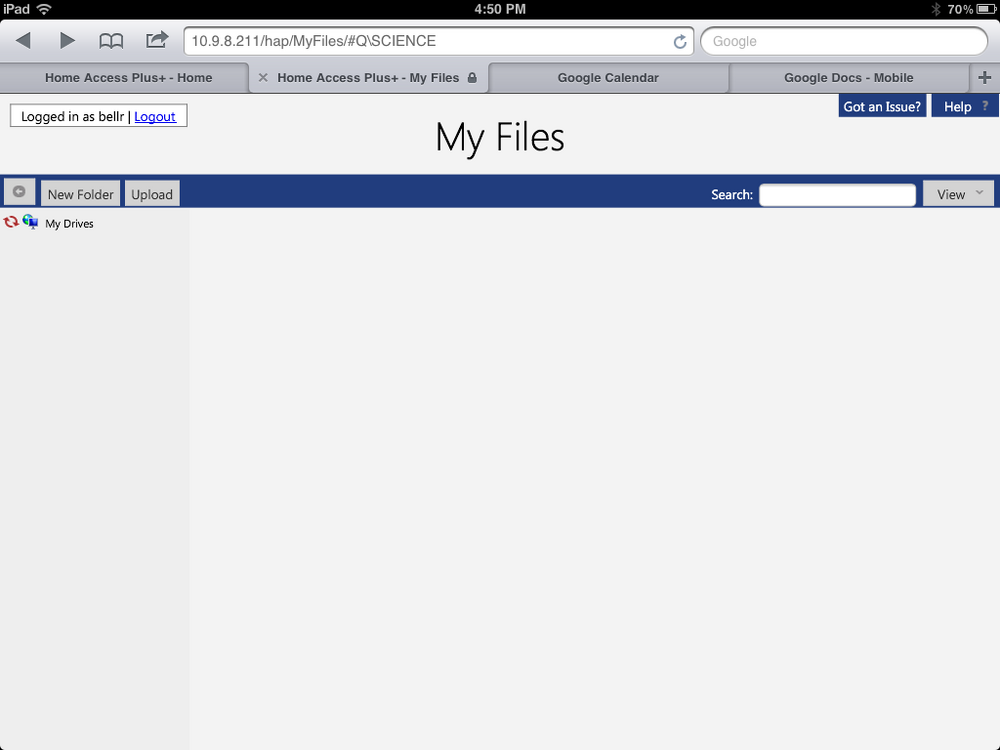Click the "Logged in as bellr" text
Viewport: 1000px width, 750px height.
tap(72, 117)
